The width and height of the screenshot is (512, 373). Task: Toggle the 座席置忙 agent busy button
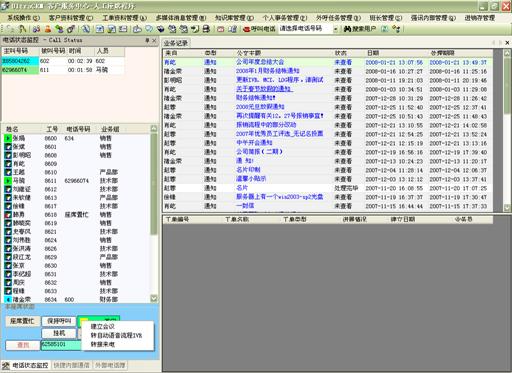[x=22, y=321]
